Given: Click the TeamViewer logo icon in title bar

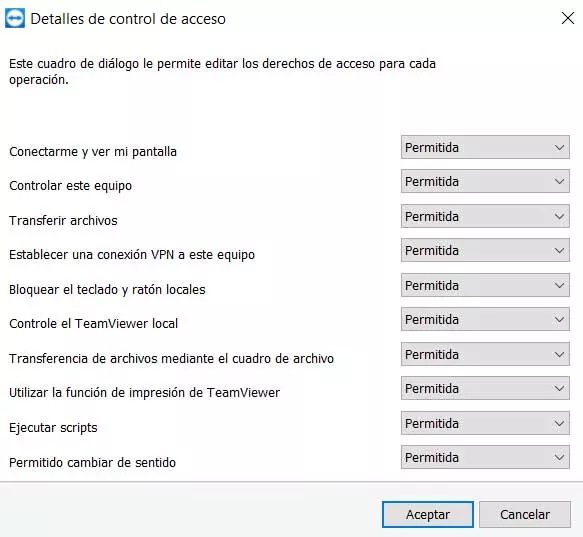Looking at the screenshot, I should click(15, 18).
